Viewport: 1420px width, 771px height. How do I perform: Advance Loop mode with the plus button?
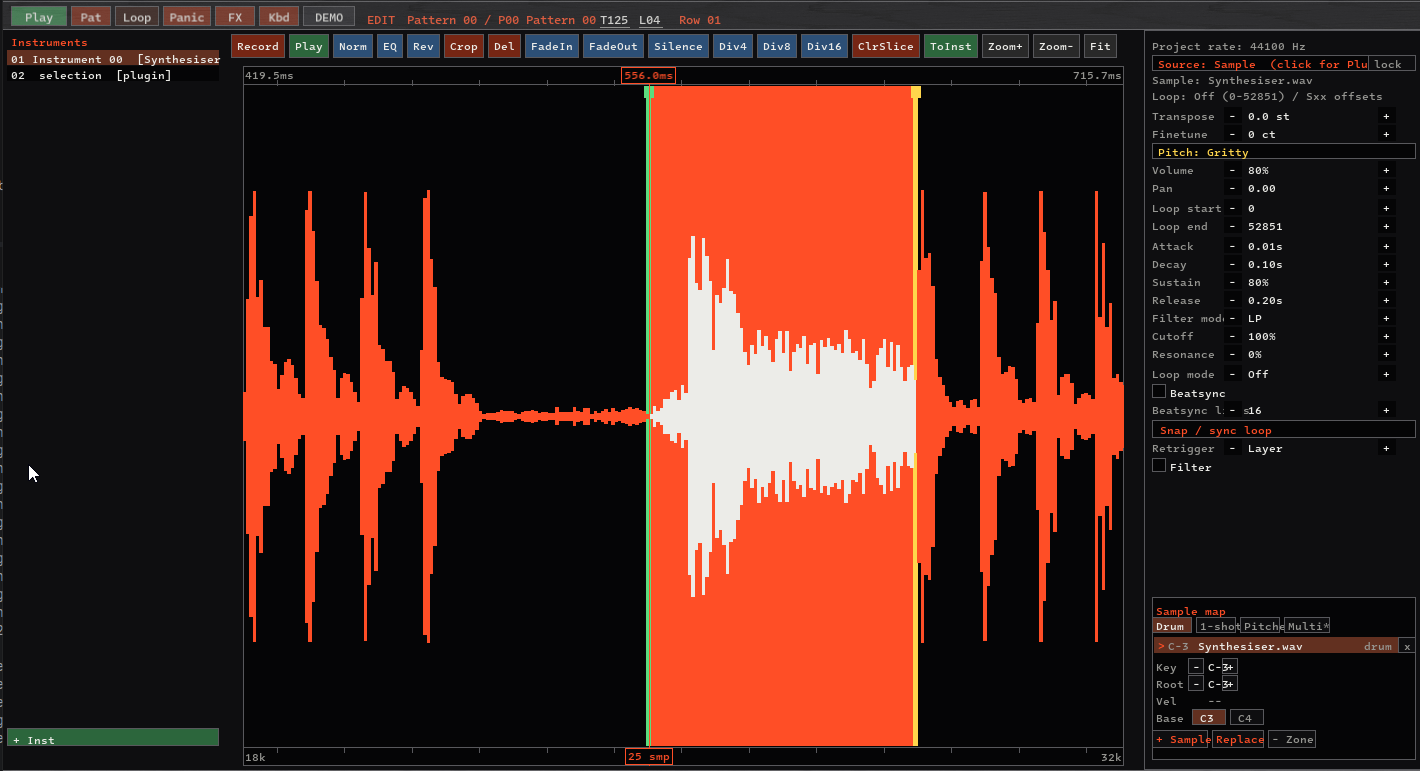1386,375
